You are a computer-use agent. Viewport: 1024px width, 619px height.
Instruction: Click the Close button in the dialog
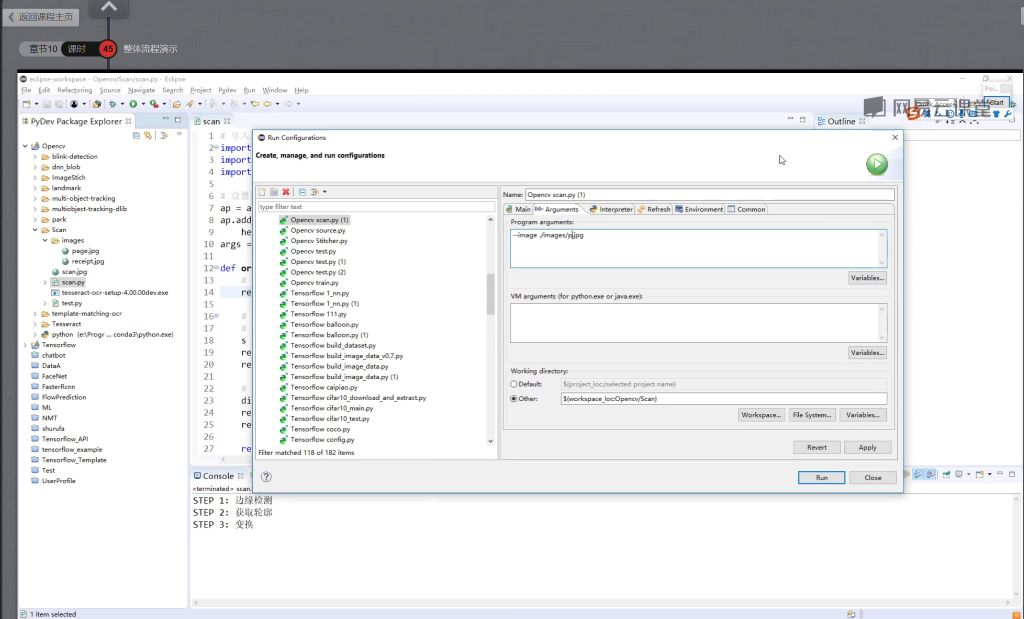click(x=872, y=477)
